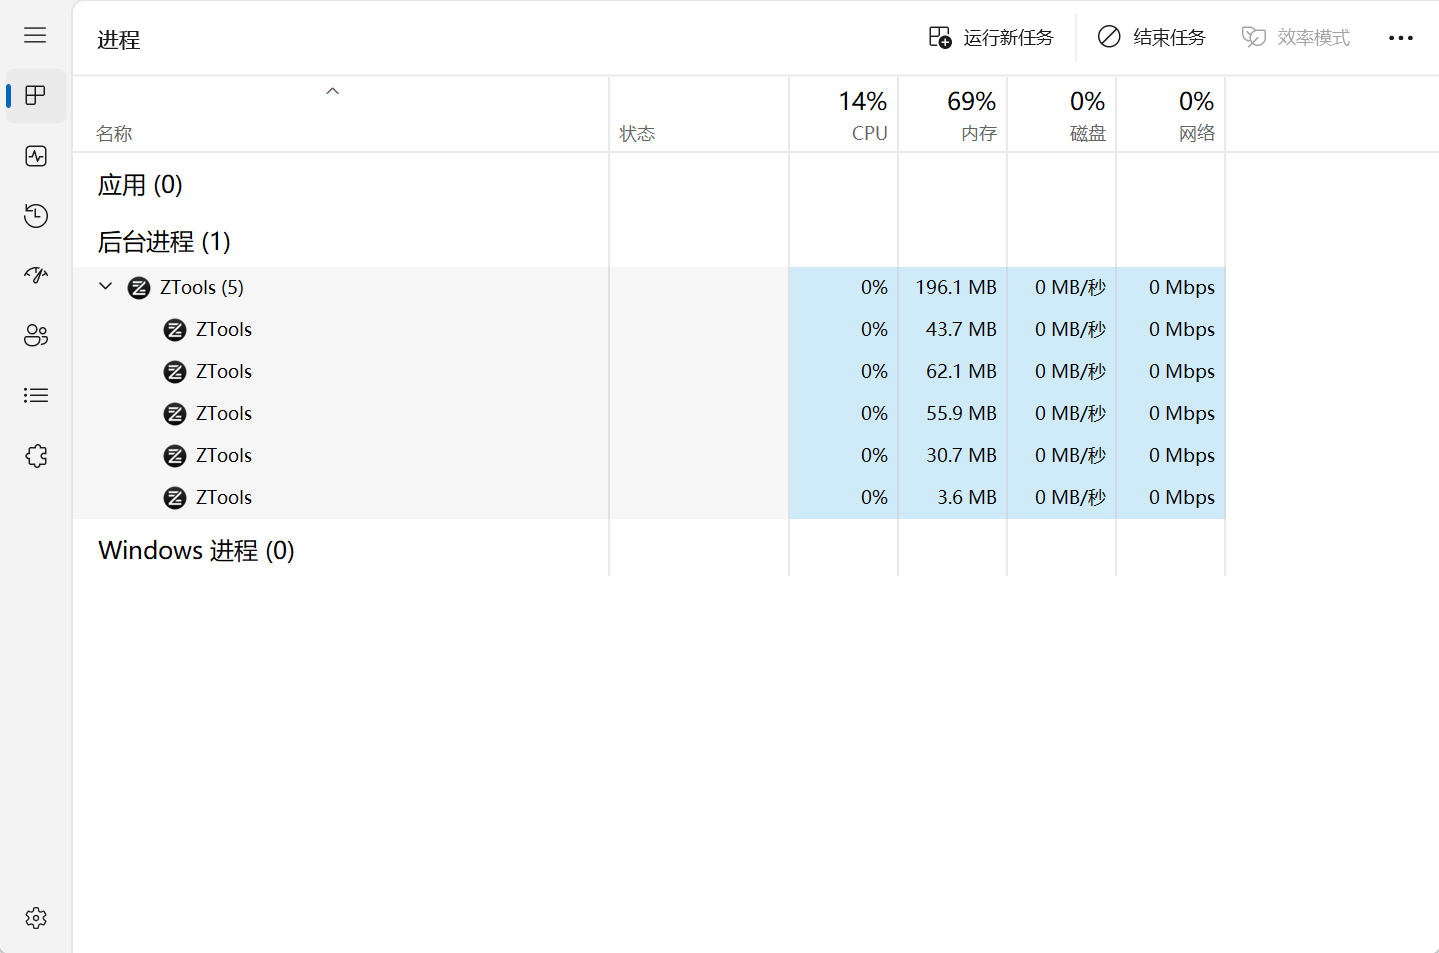
Task: Click the ZTools icon in the 30.7 MB row
Action: tap(175, 456)
